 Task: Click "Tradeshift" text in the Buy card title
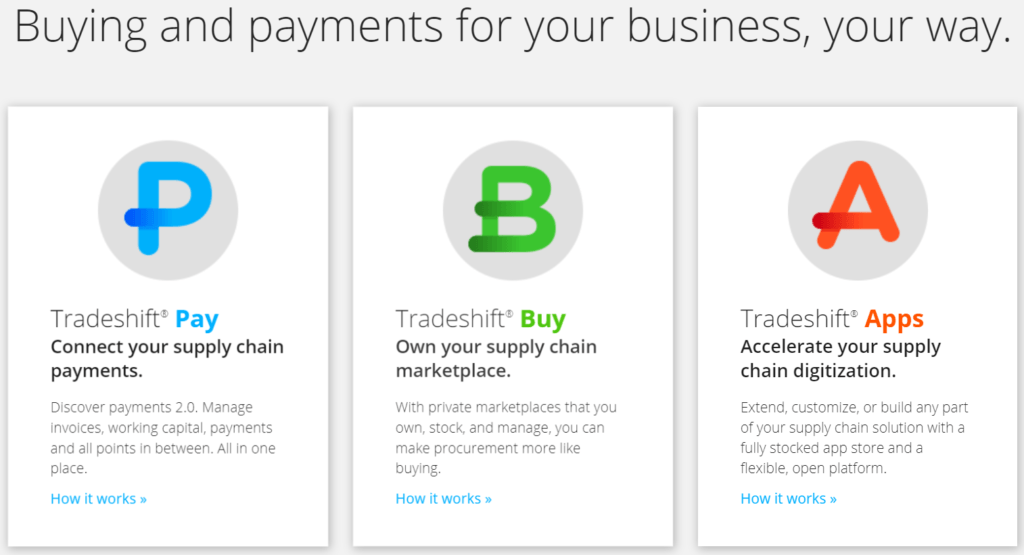pos(451,320)
